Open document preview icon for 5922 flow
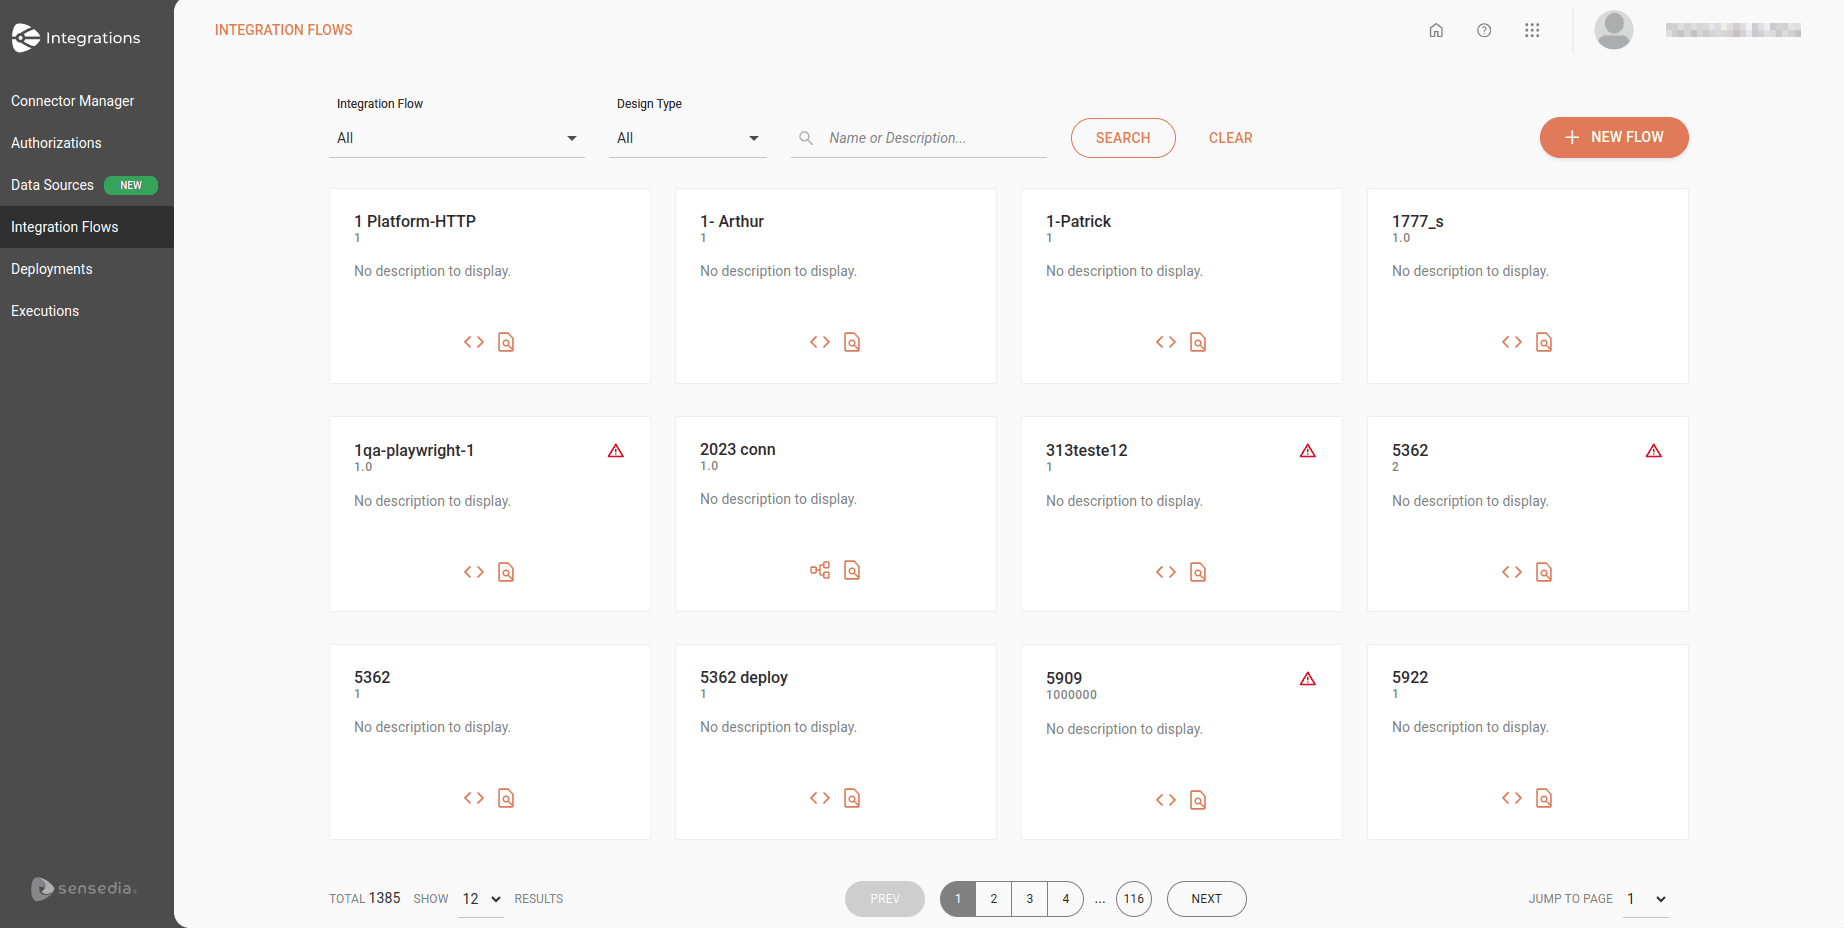The height and width of the screenshot is (928, 1844). click(1544, 798)
